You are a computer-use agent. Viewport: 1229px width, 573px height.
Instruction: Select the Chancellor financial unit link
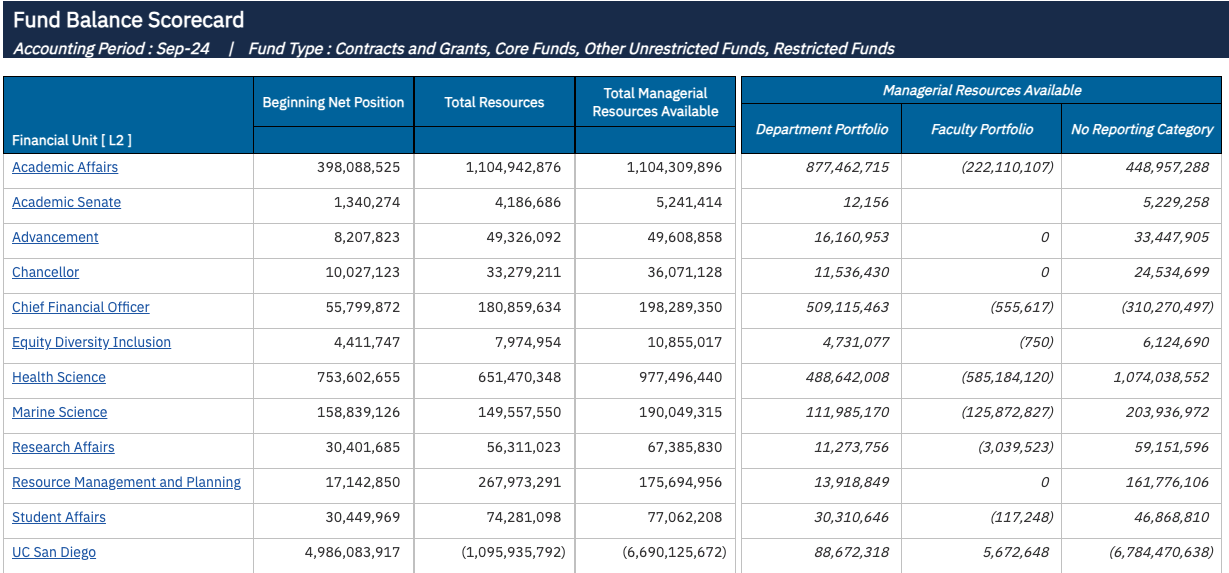45,272
